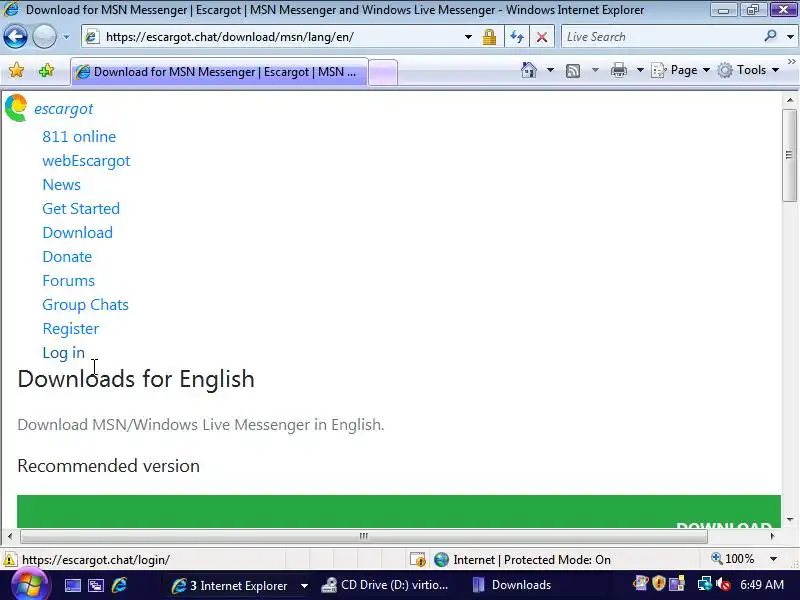Click the address bar URL field

click(276, 37)
